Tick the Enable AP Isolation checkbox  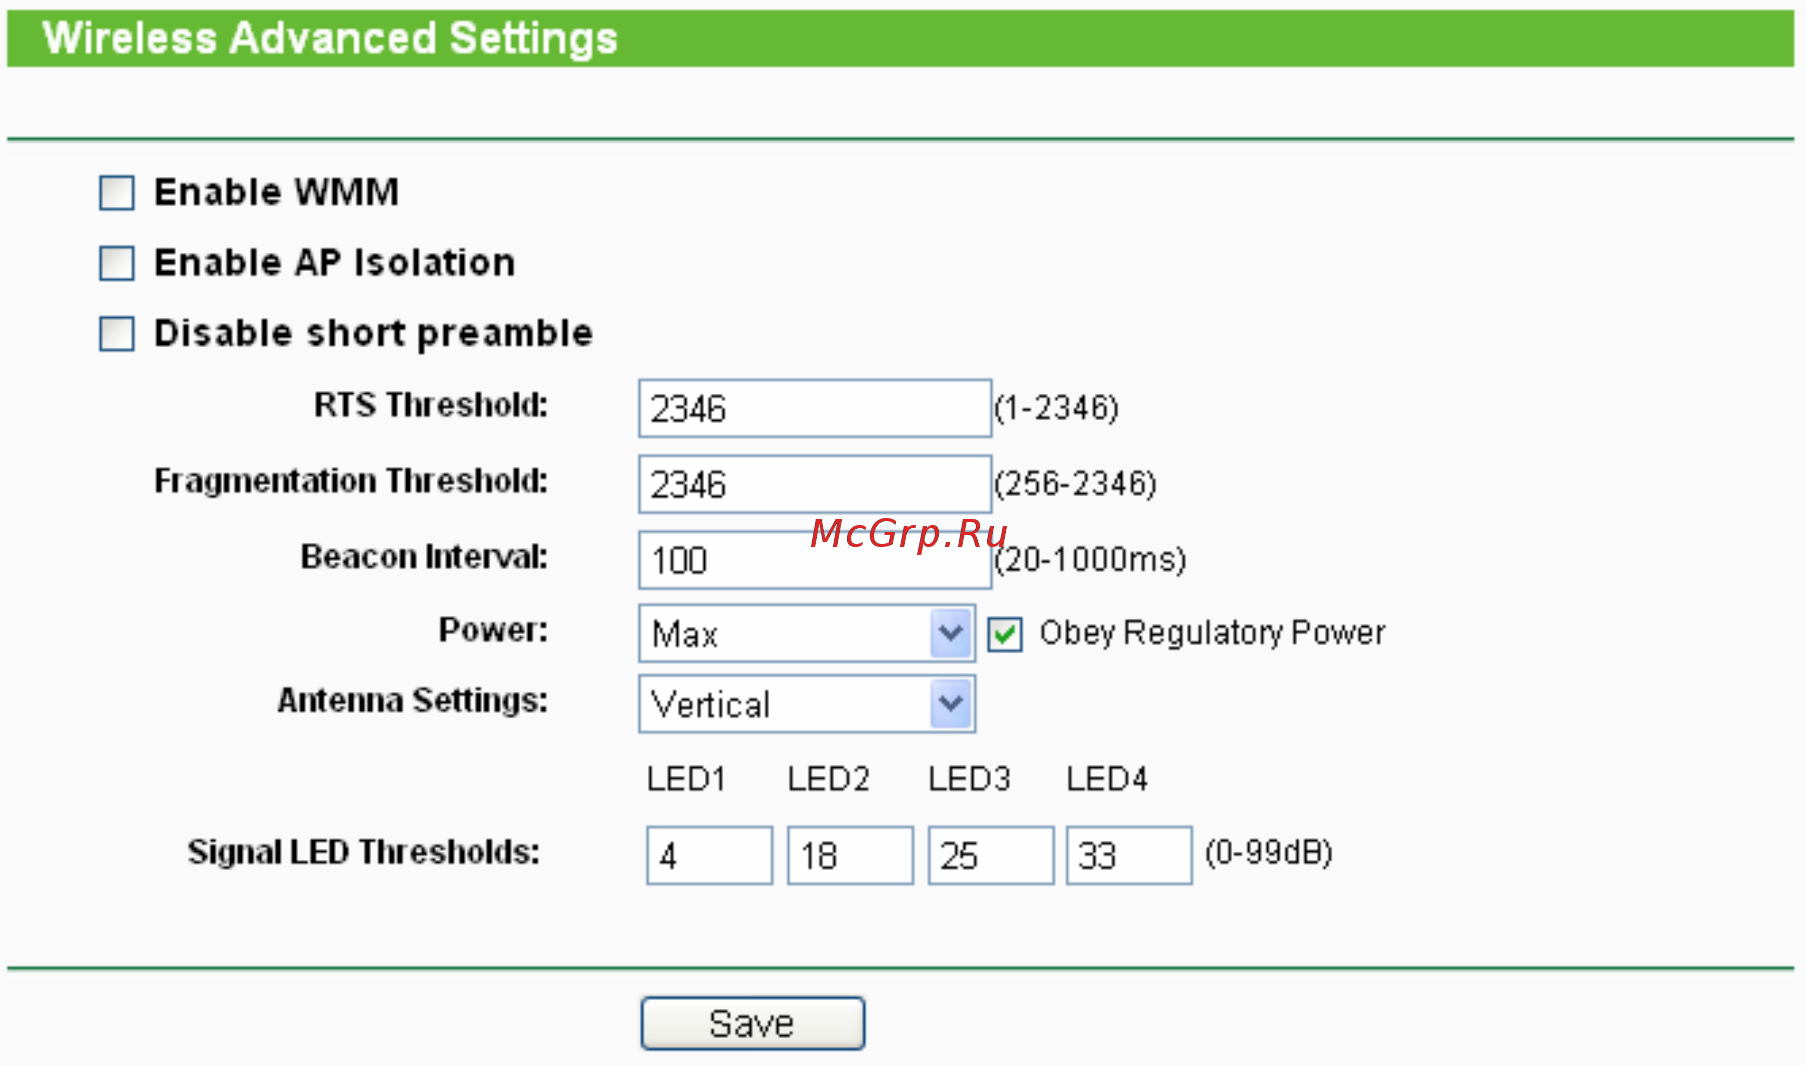[x=117, y=263]
